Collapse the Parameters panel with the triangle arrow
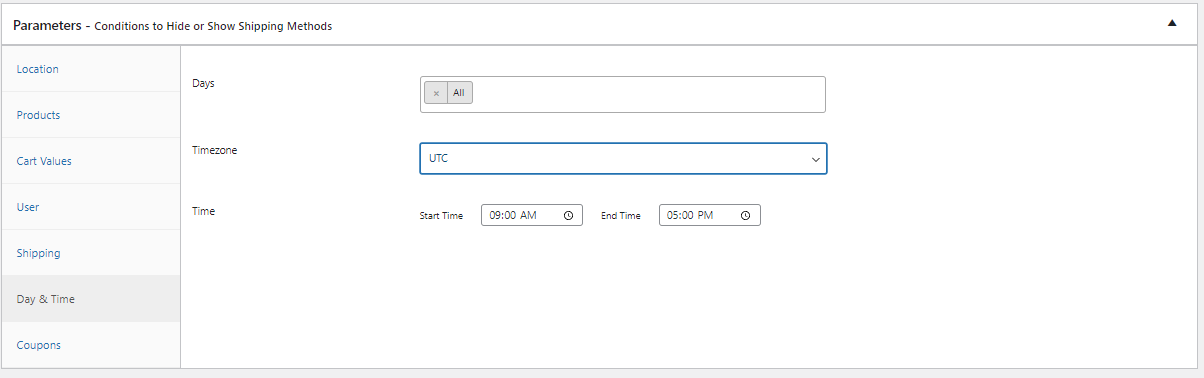This screenshot has width=1204, height=378. [x=1172, y=24]
